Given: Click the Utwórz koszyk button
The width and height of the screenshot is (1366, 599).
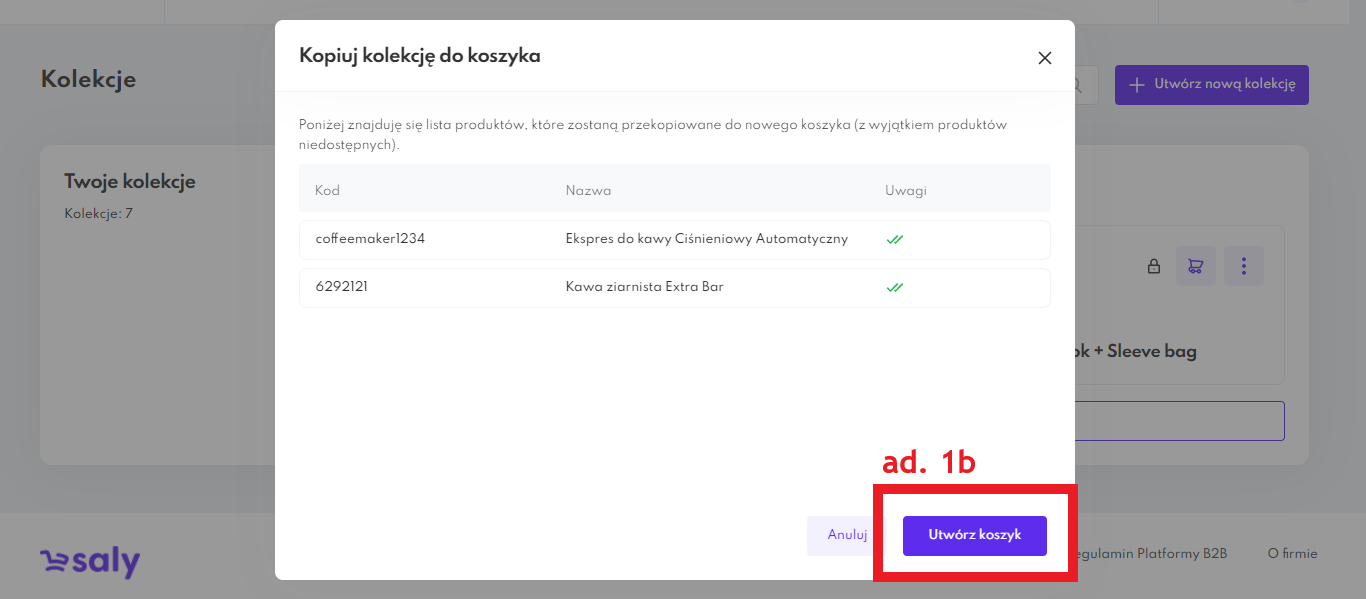Looking at the screenshot, I should [974, 535].
